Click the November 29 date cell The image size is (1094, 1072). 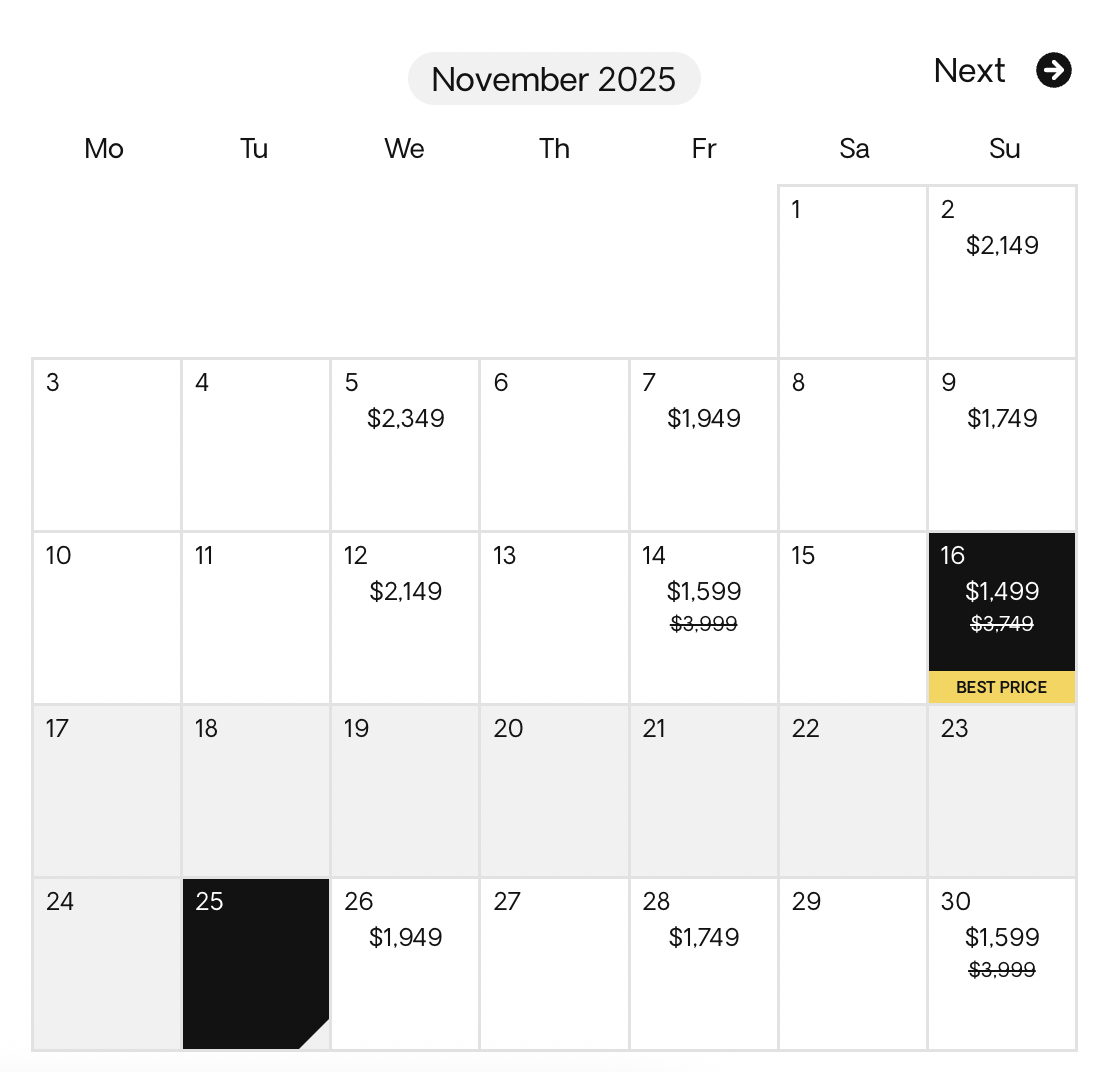coord(853,963)
